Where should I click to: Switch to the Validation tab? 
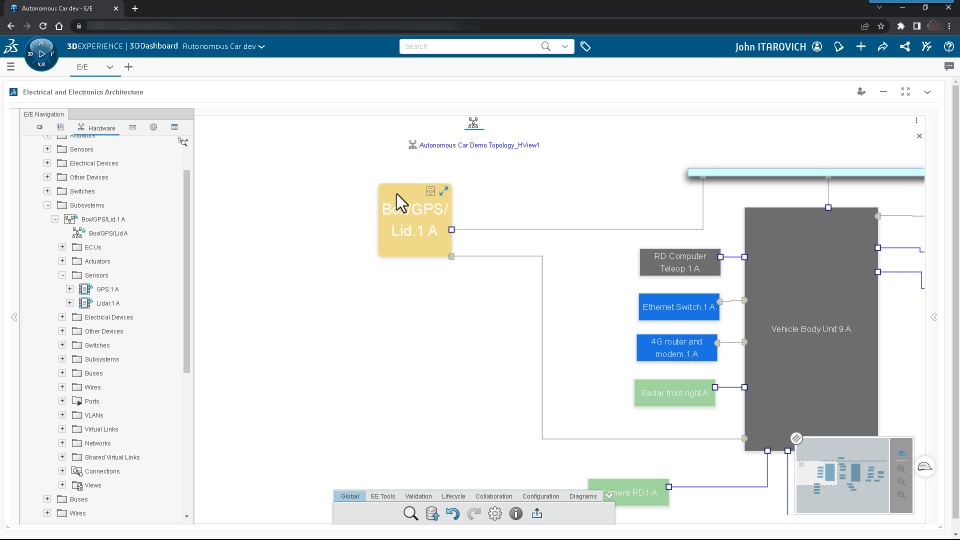(x=418, y=497)
